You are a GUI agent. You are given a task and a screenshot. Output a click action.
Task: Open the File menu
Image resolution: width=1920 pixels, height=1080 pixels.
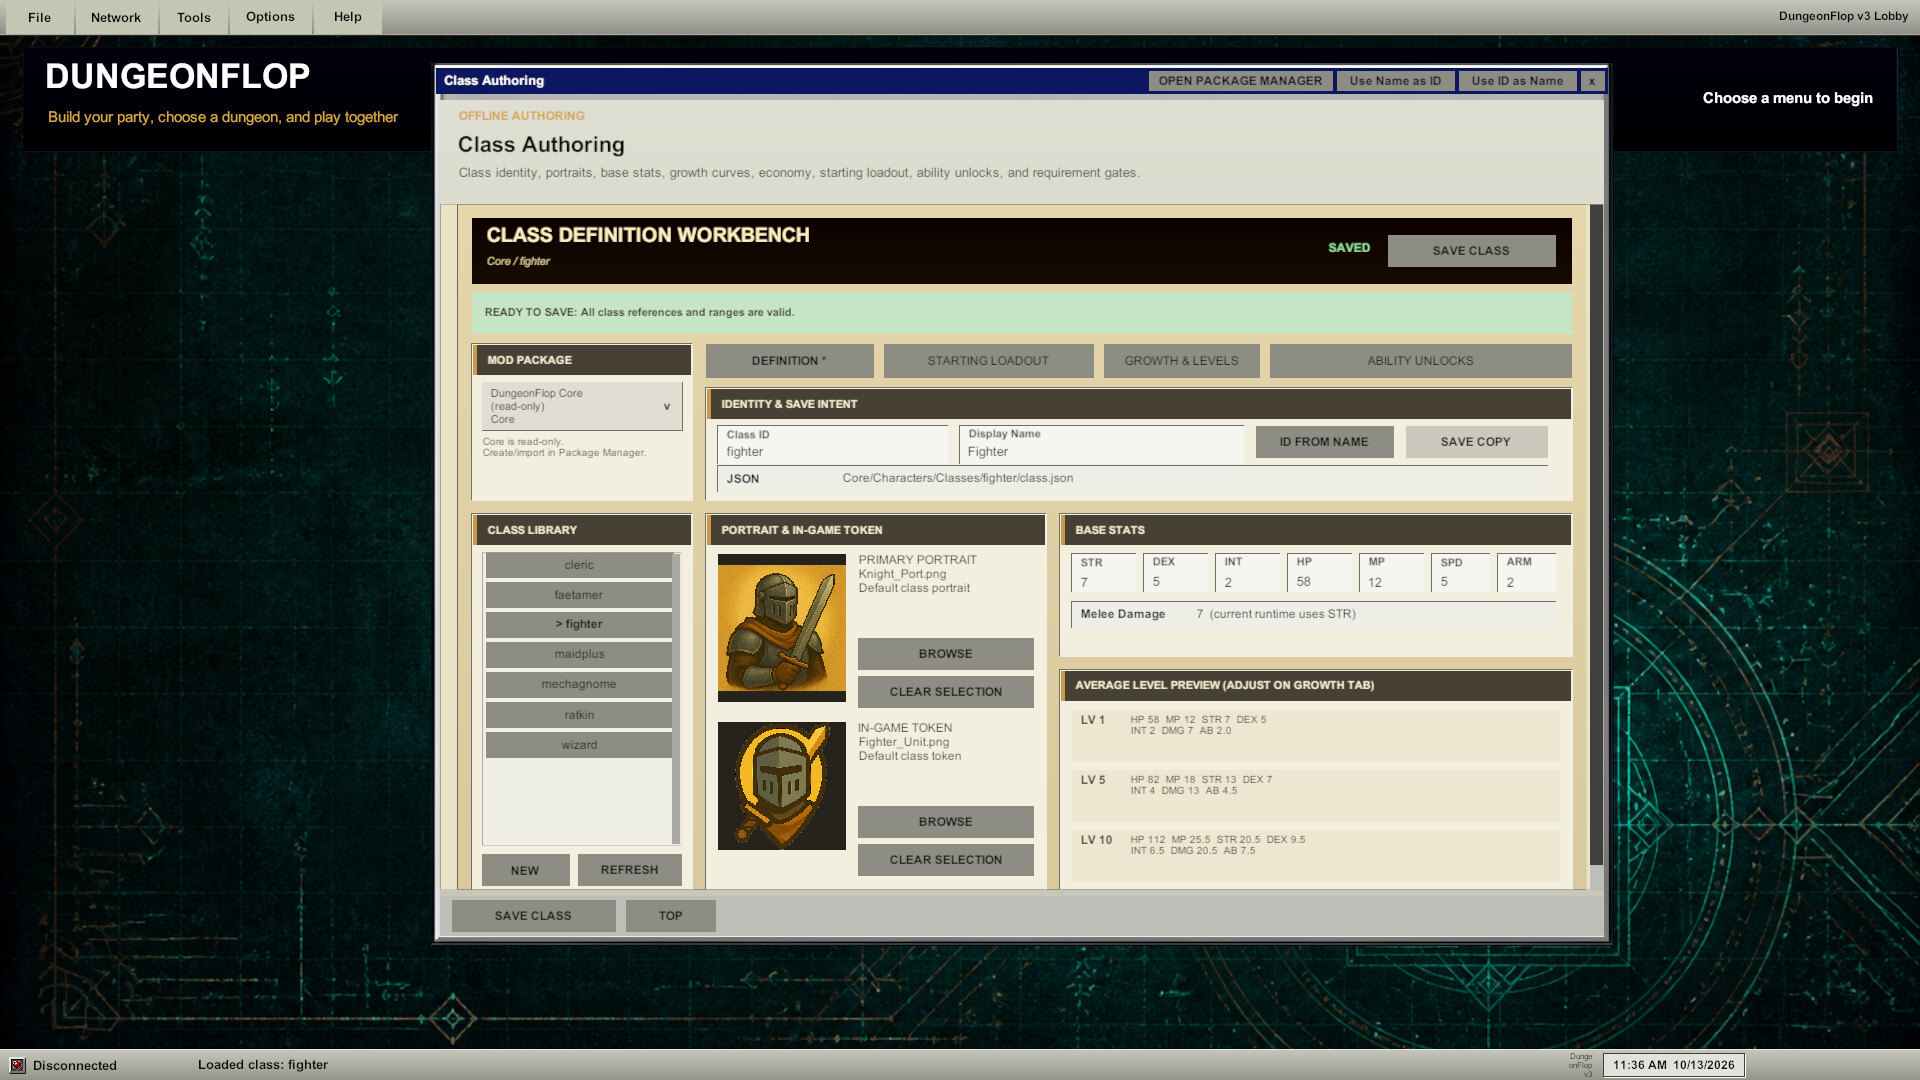(x=40, y=17)
